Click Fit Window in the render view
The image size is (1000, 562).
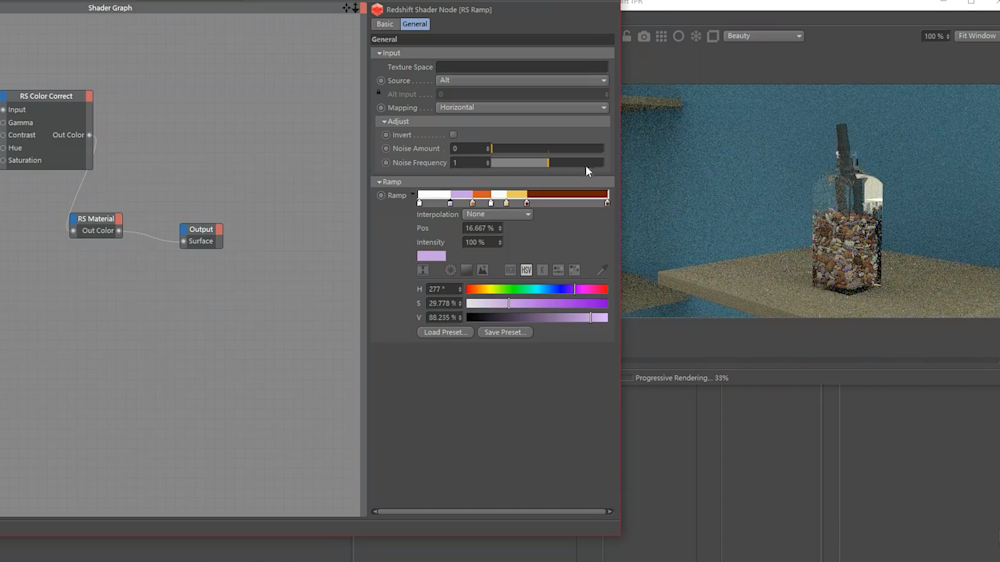pos(976,36)
